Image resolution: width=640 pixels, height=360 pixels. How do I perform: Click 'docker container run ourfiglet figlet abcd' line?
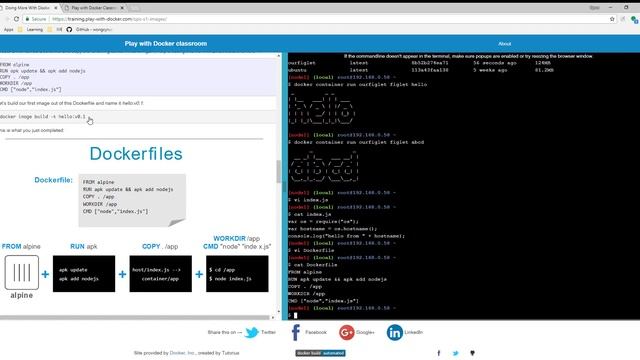pyautogui.click(x=356, y=142)
